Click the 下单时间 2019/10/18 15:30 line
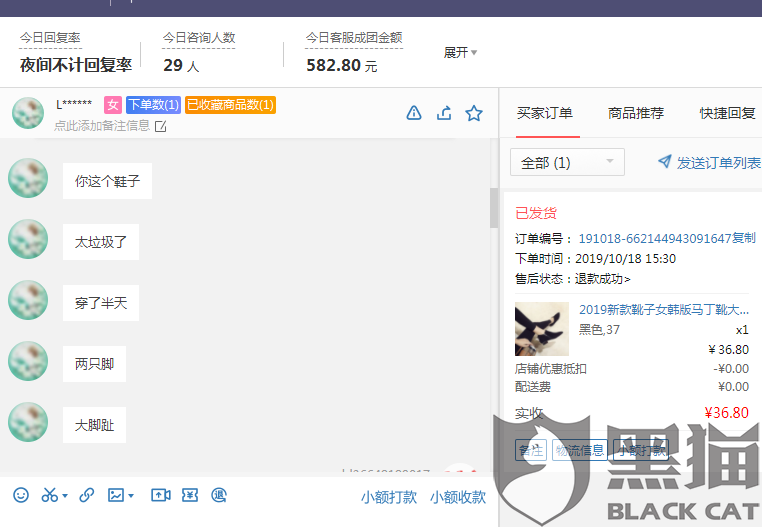The width and height of the screenshot is (762, 527). point(595,259)
